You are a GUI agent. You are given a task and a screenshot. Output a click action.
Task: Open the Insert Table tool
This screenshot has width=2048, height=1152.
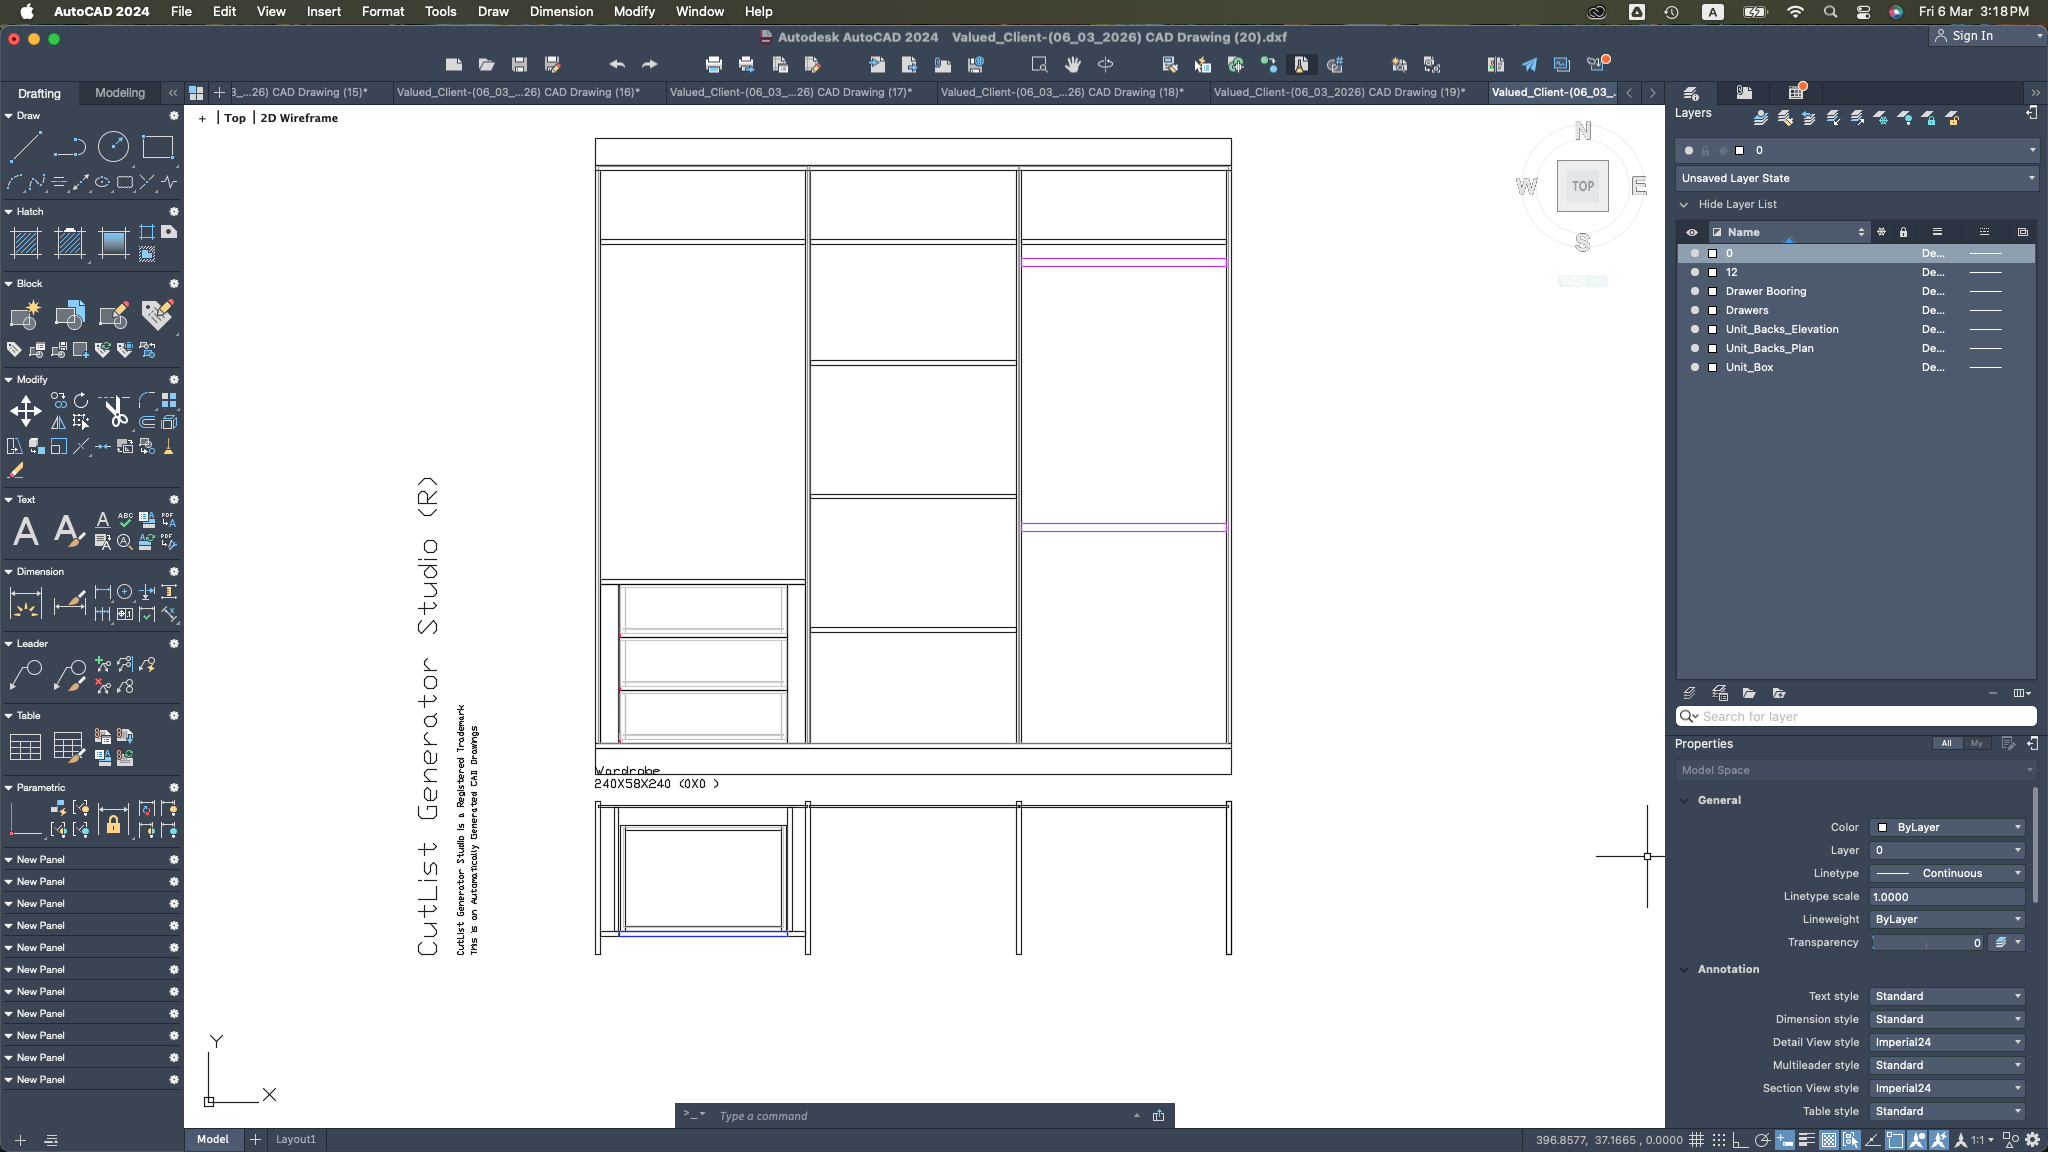click(x=25, y=745)
